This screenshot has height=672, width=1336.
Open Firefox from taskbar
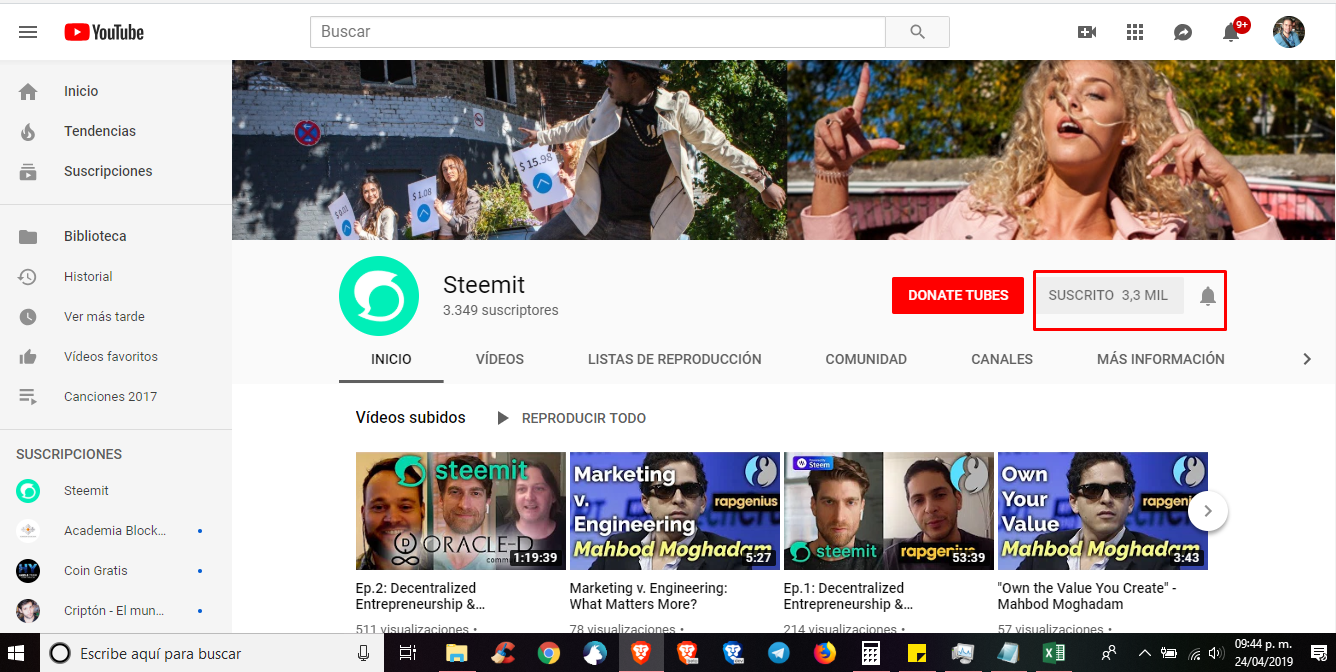(824, 653)
